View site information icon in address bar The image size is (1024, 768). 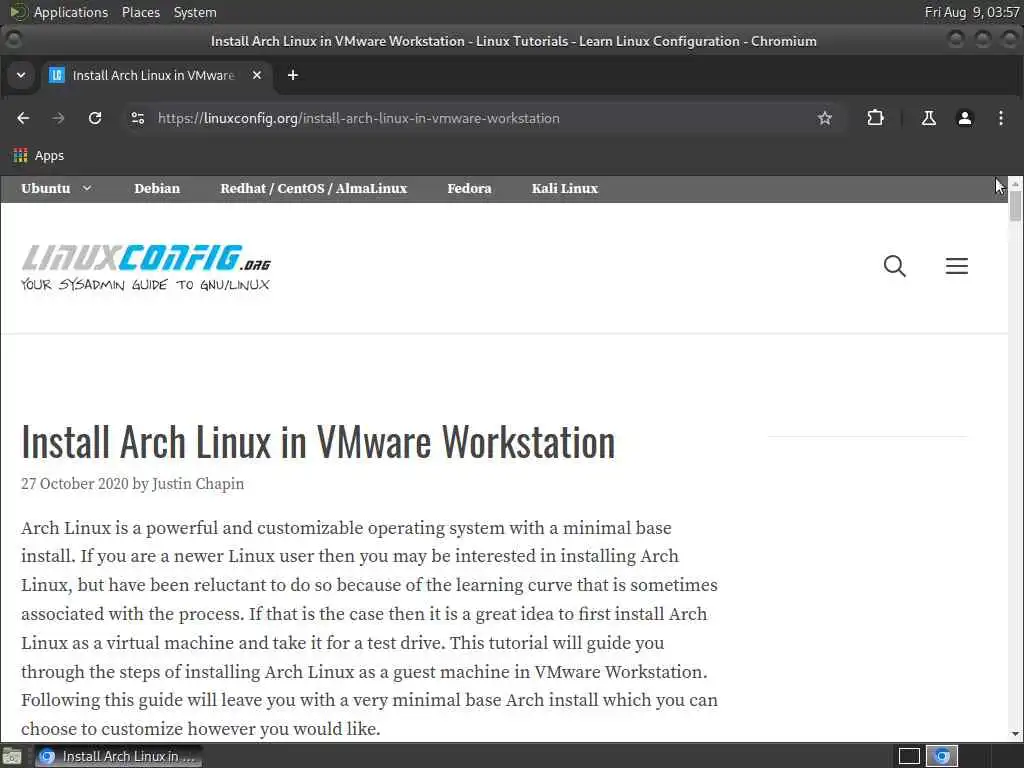click(x=138, y=118)
